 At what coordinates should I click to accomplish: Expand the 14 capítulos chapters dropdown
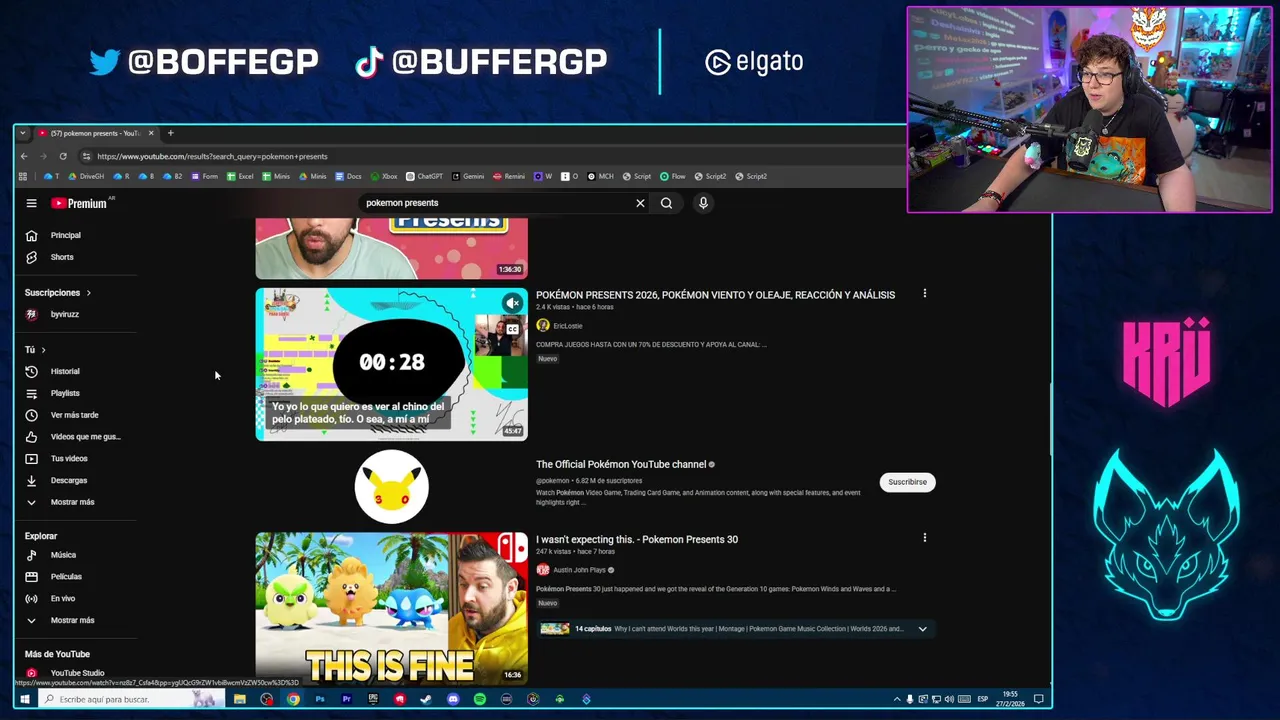point(922,629)
